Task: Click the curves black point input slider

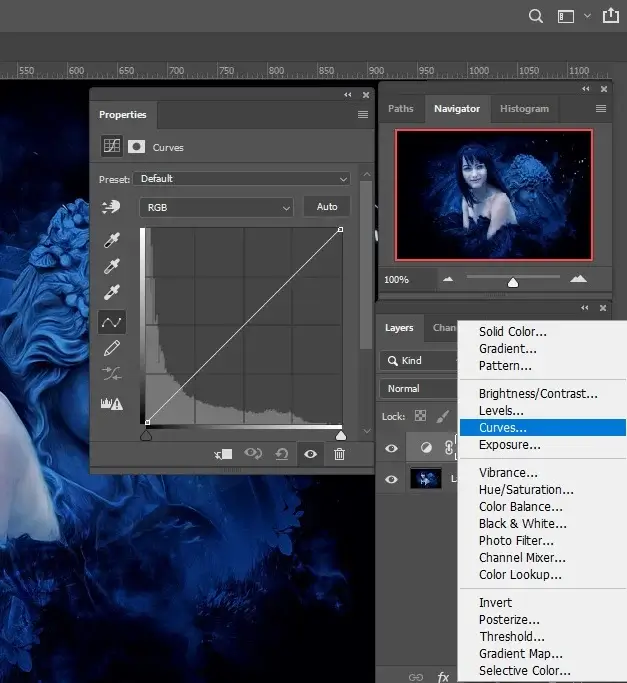Action: pos(146,435)
